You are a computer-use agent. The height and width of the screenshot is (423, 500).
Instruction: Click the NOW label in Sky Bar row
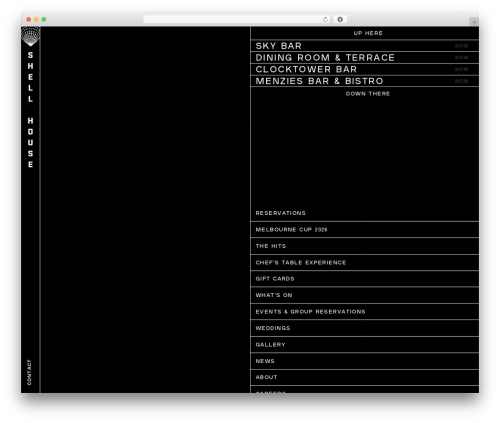tap(461, 46)
